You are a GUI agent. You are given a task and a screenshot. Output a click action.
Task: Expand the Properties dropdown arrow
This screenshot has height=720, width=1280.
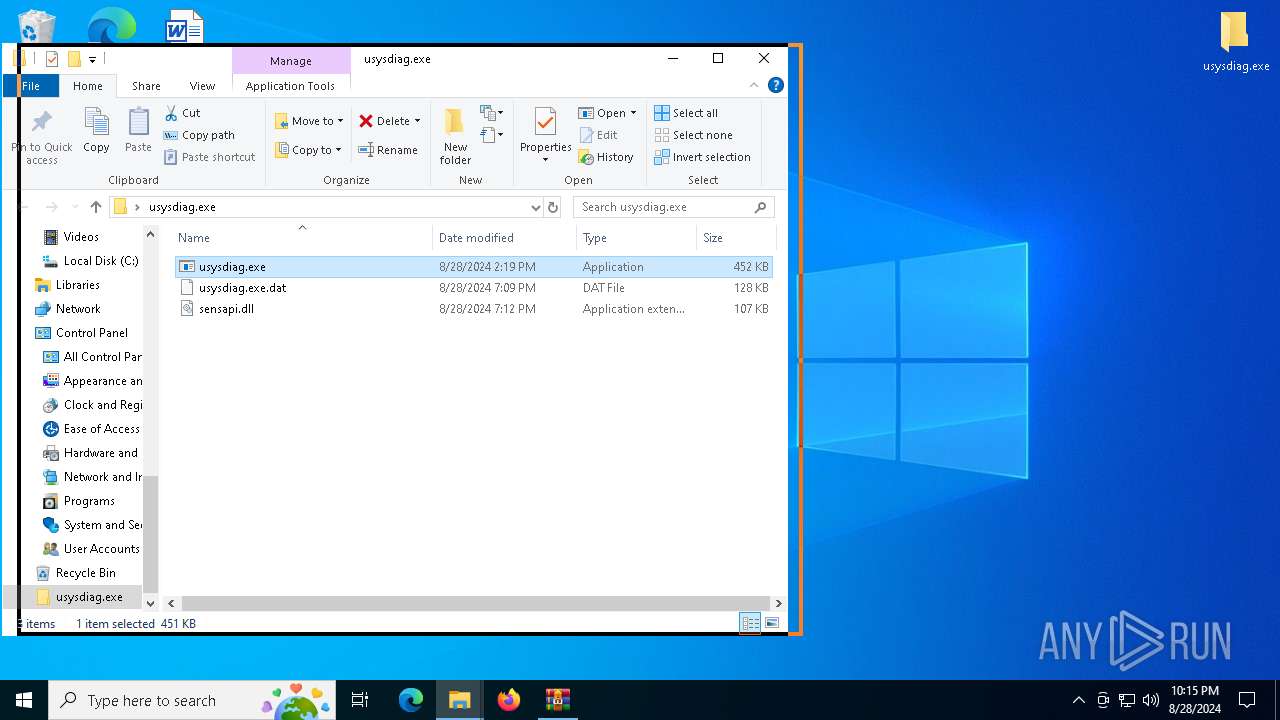545,160
